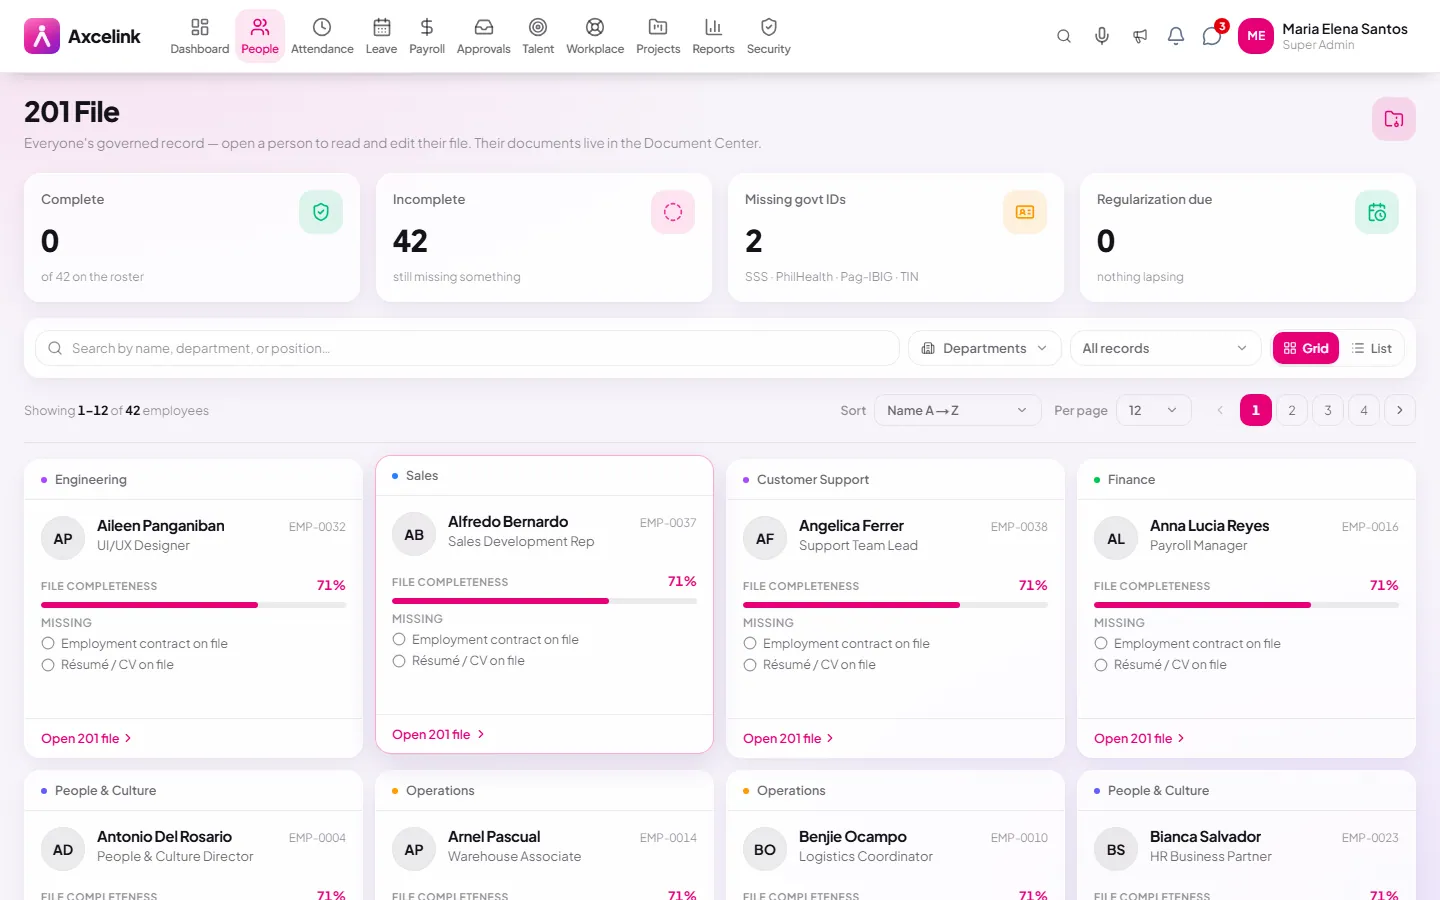The image size is (1440, 900).
Task: Click the Regularization due calendar icon
Action: click(1377, 212)
